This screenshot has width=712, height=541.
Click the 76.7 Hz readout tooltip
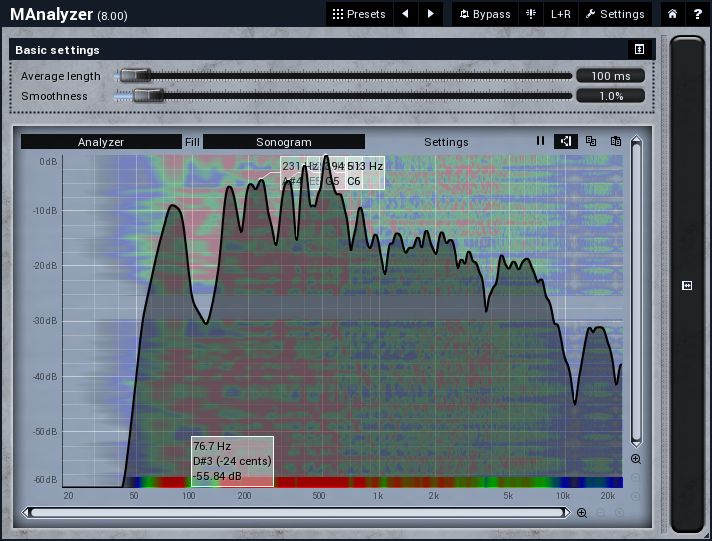232,461
